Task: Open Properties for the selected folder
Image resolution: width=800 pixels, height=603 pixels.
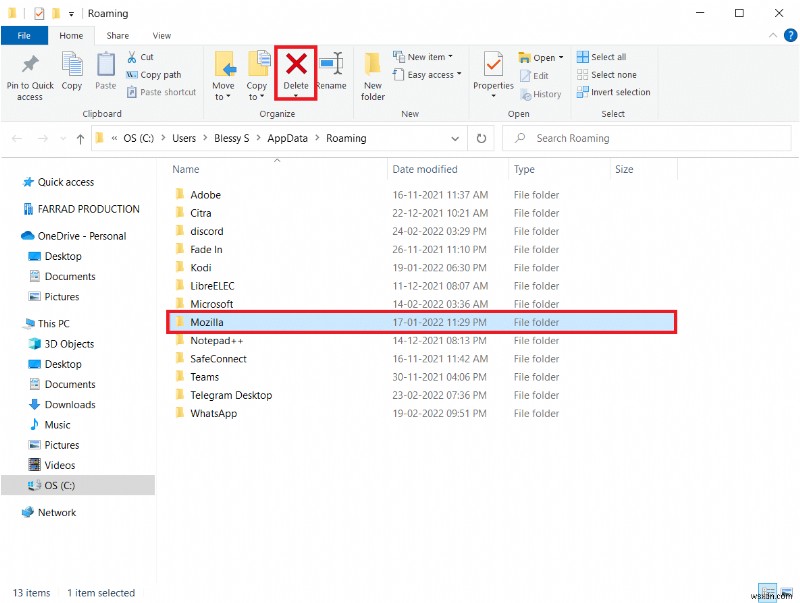Action: coord(492,73)
